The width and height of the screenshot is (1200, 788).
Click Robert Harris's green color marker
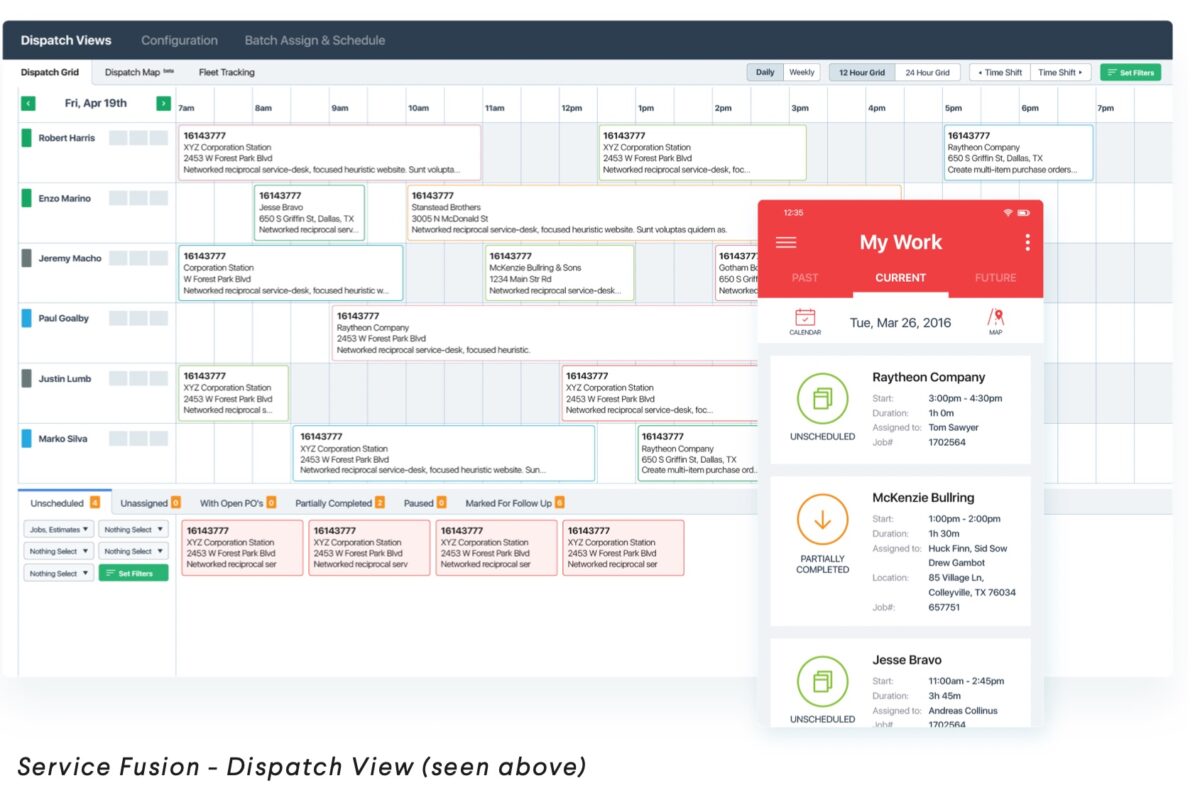coord(27,138)
